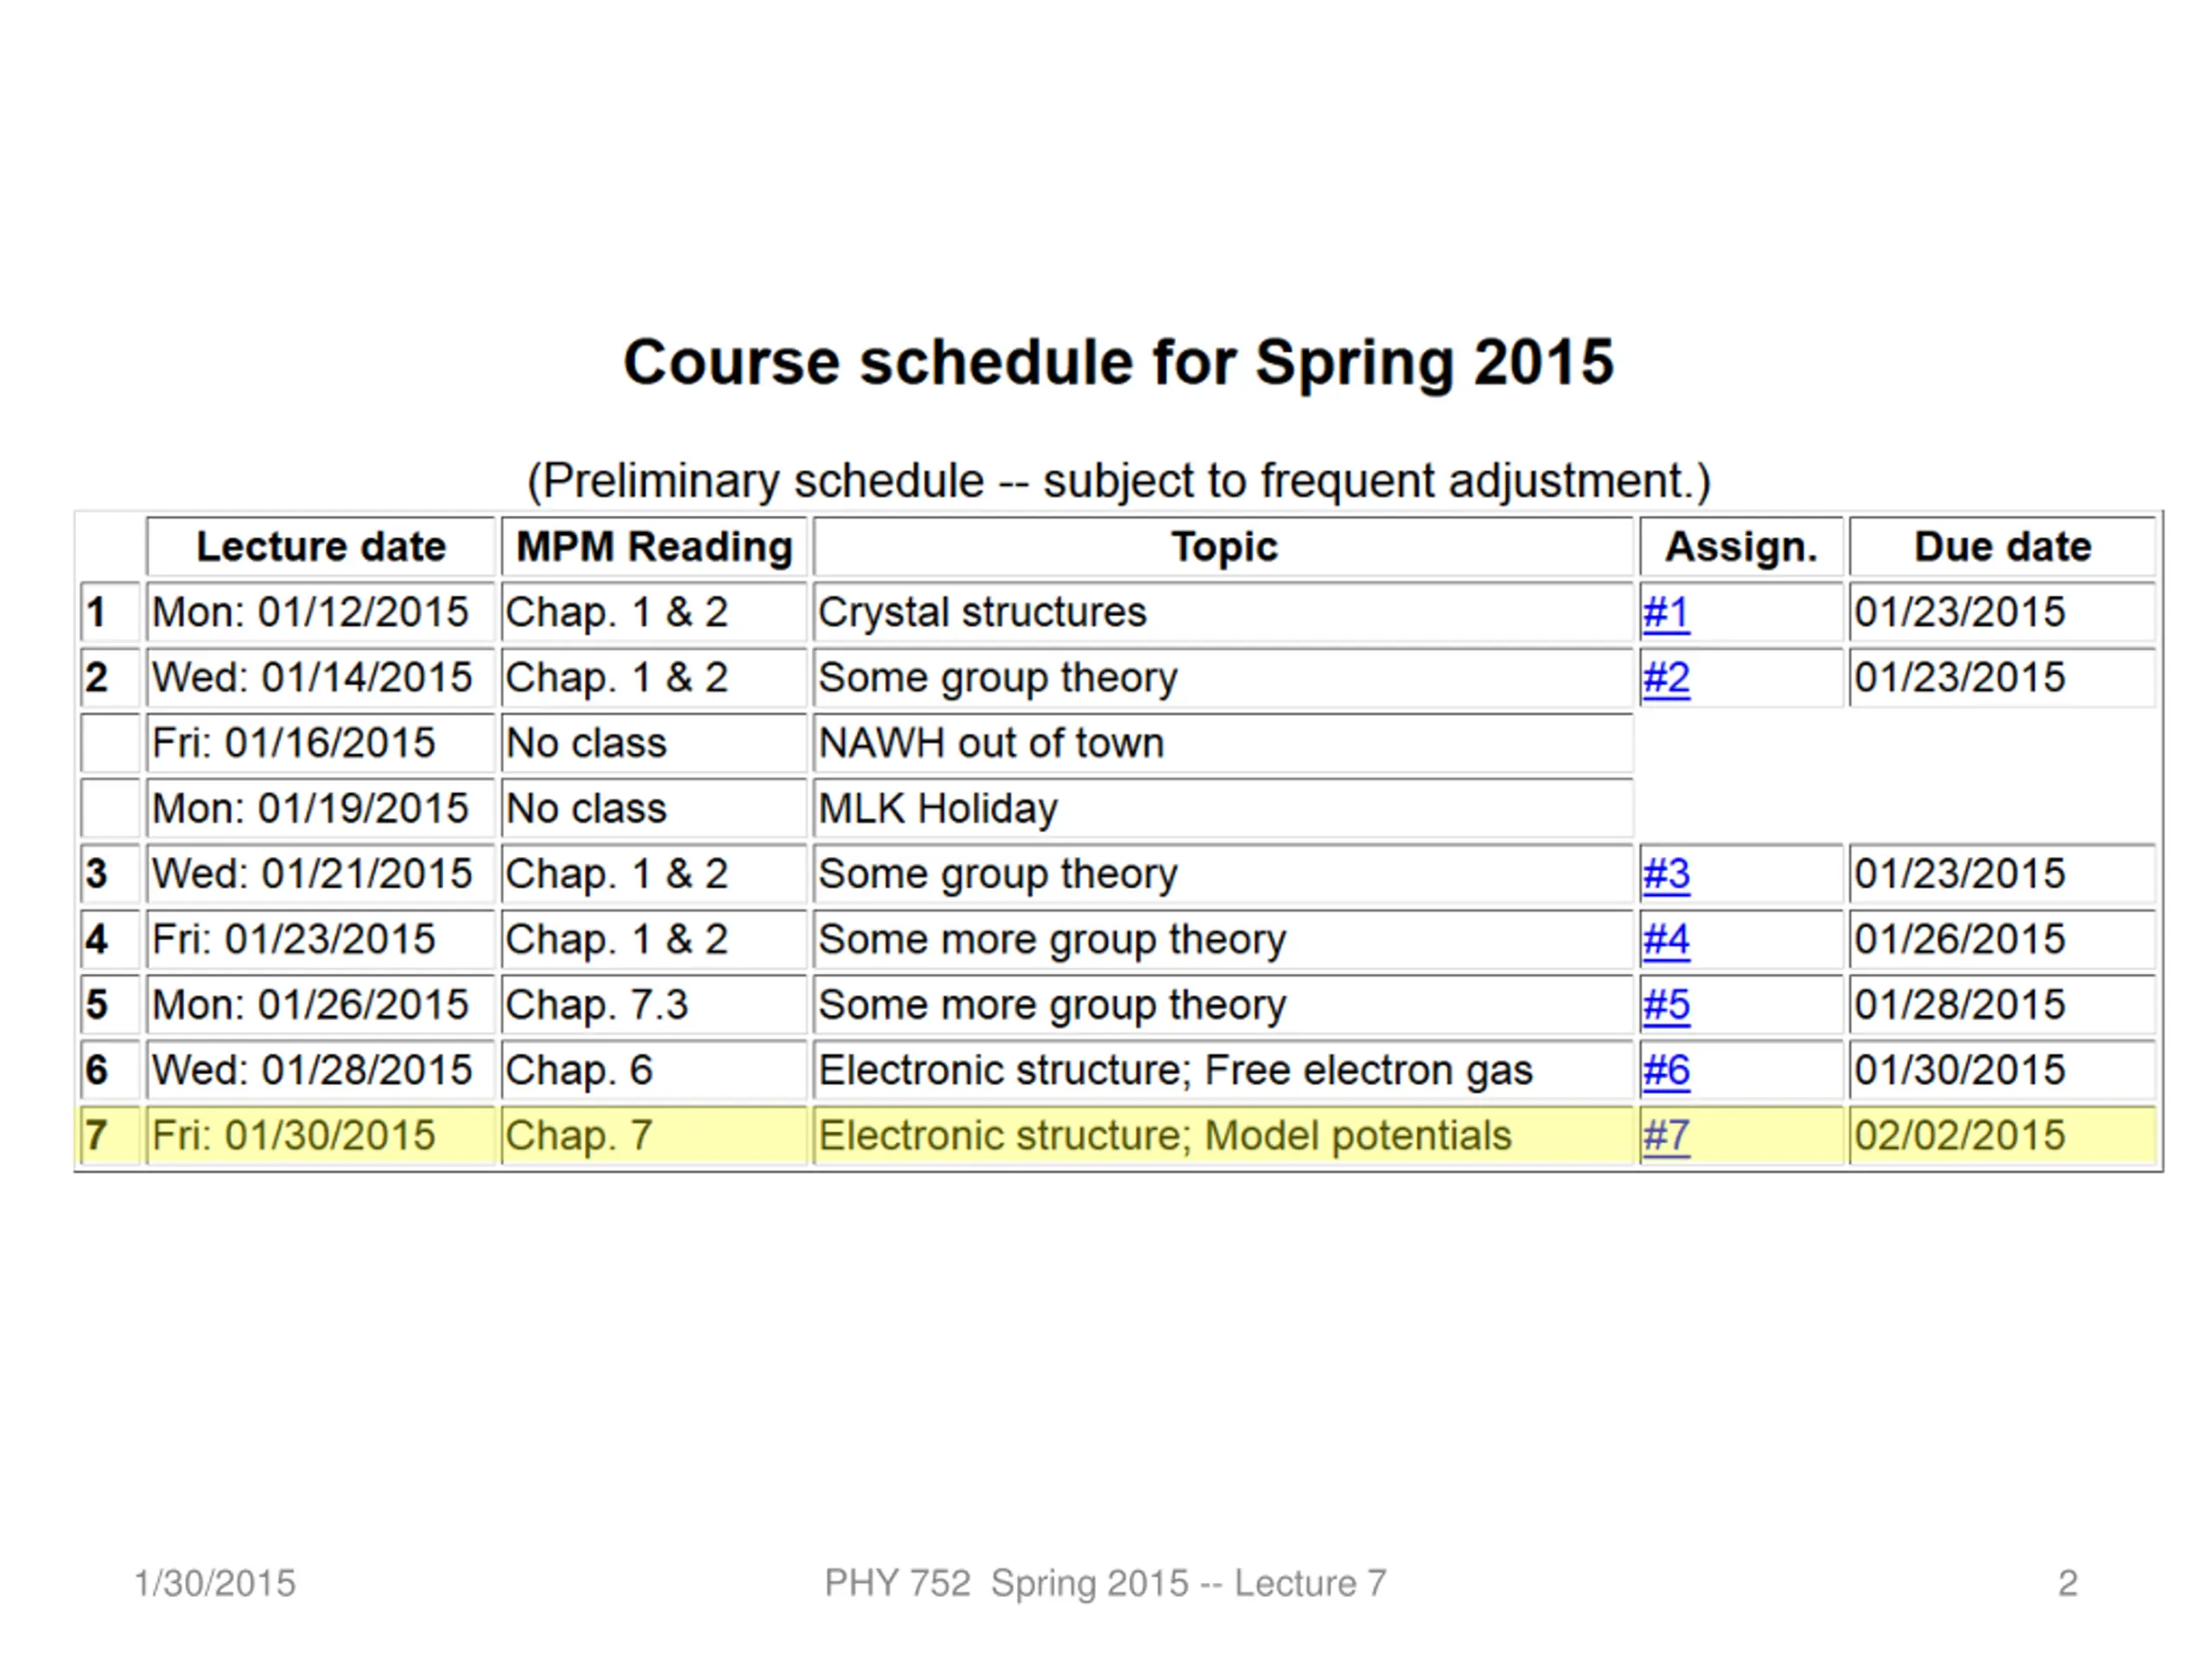Click the Fri: 01/30/2015 lecture date cell
Image resolution: width=2212 pixels, height=1659 pixels.
pyautogui.click(x=321, y=1136)
